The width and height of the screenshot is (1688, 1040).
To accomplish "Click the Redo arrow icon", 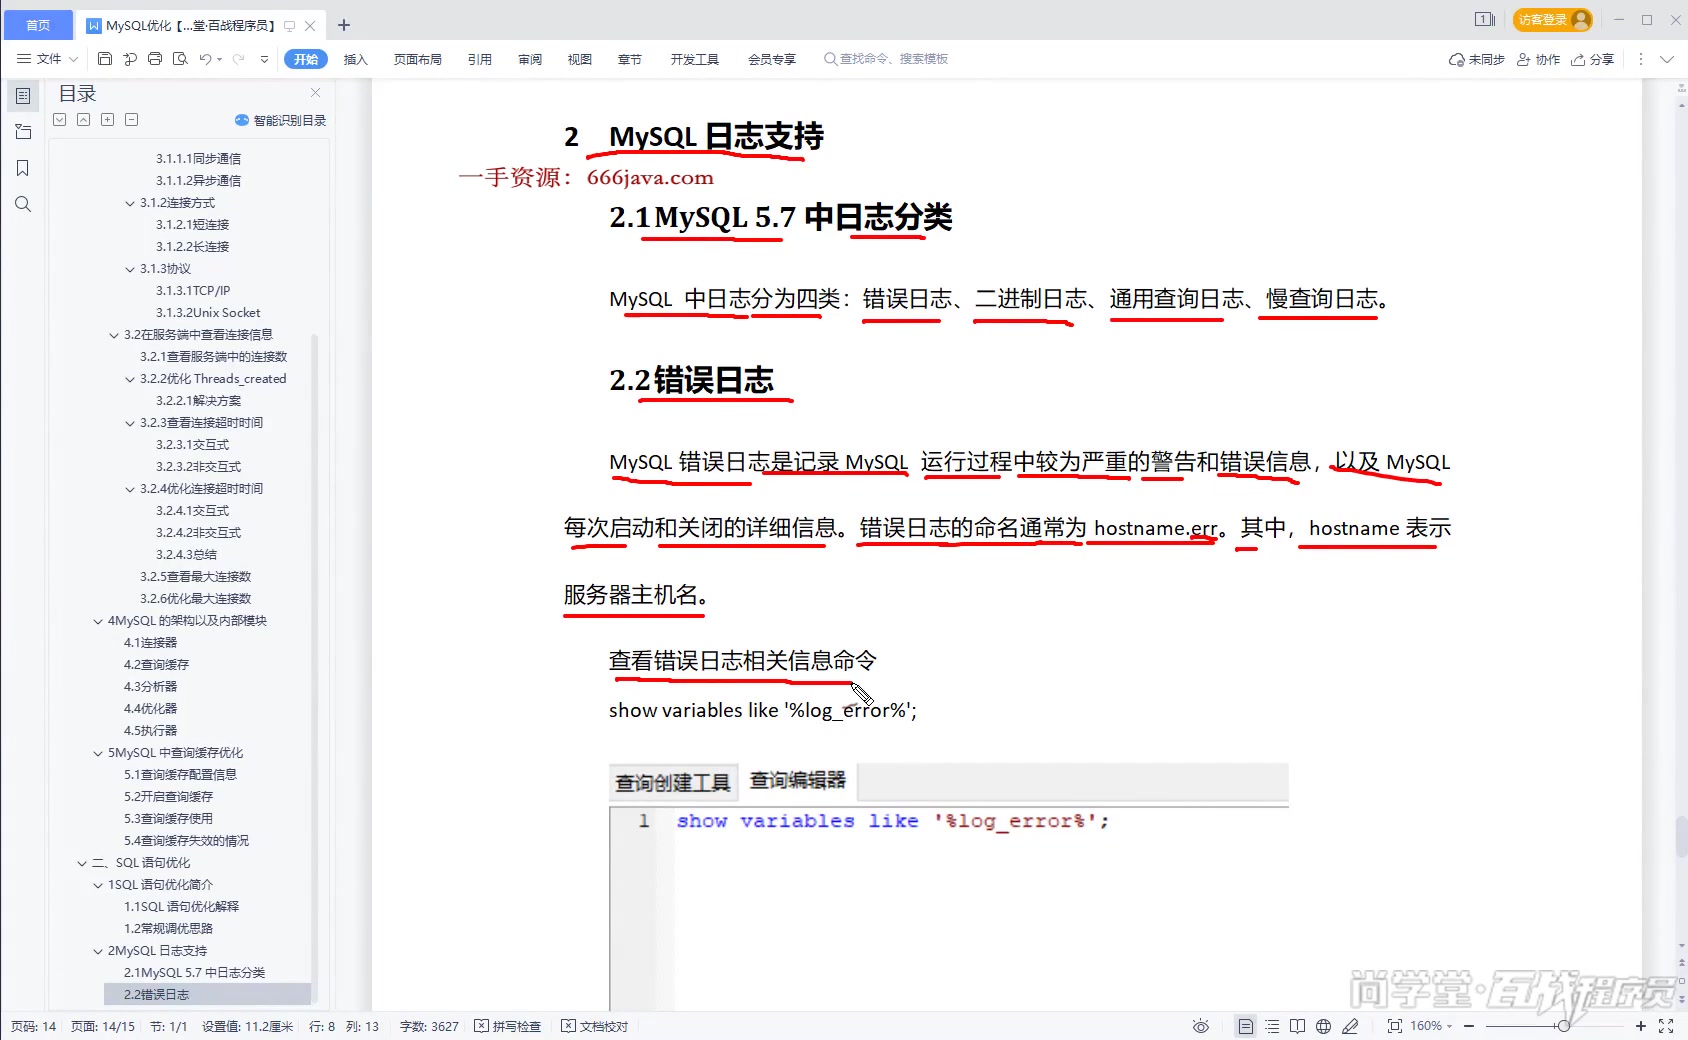I will 239,59.
